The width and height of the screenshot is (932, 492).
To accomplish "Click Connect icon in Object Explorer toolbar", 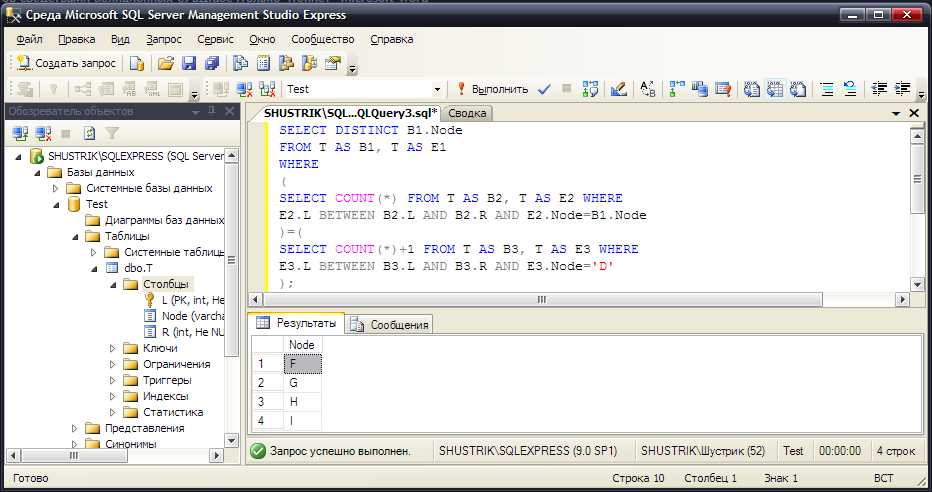I will tap(20, 133).
